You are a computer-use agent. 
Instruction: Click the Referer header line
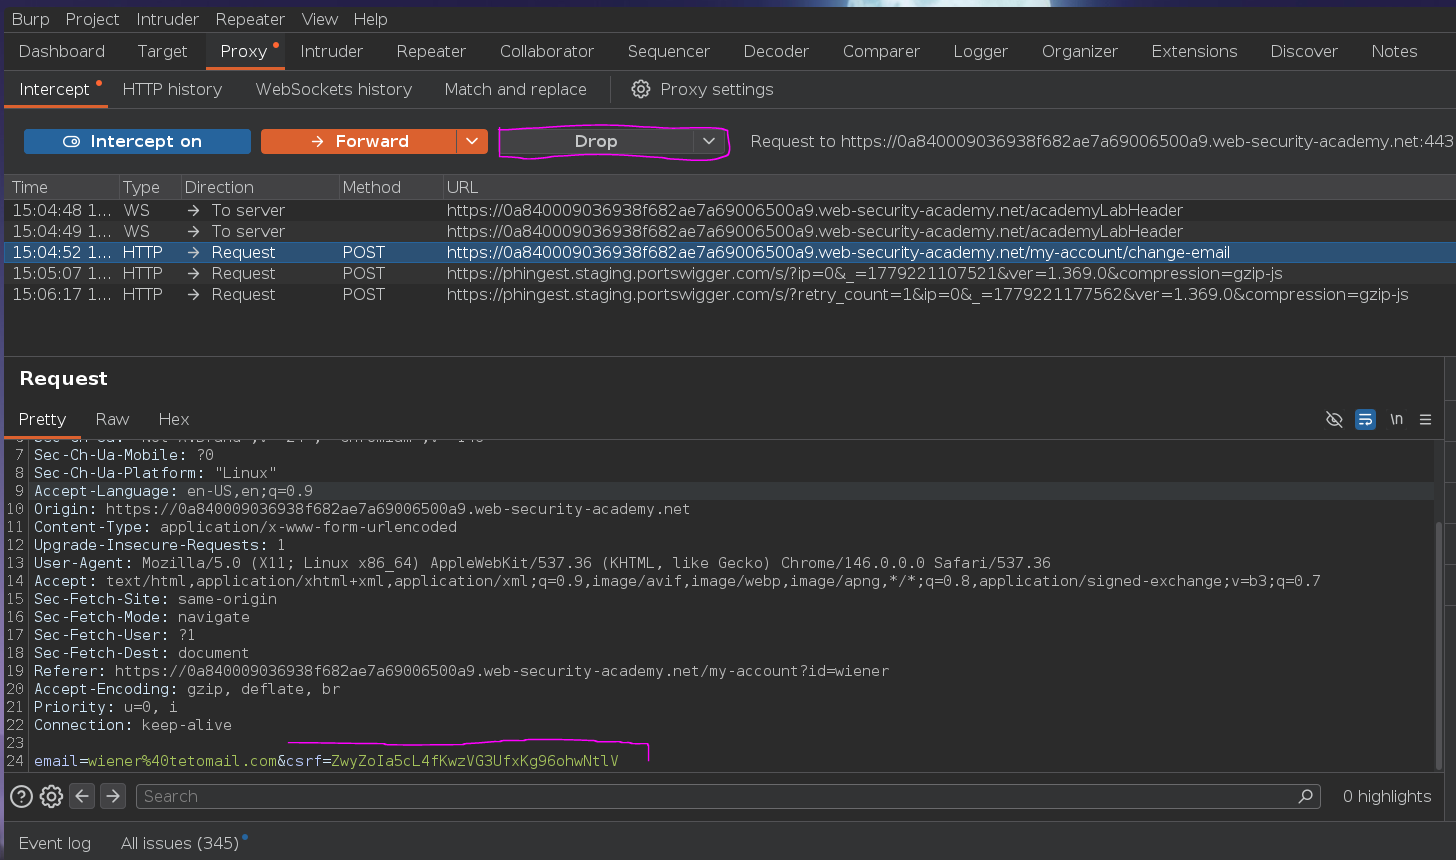click(x=461, y=671)
